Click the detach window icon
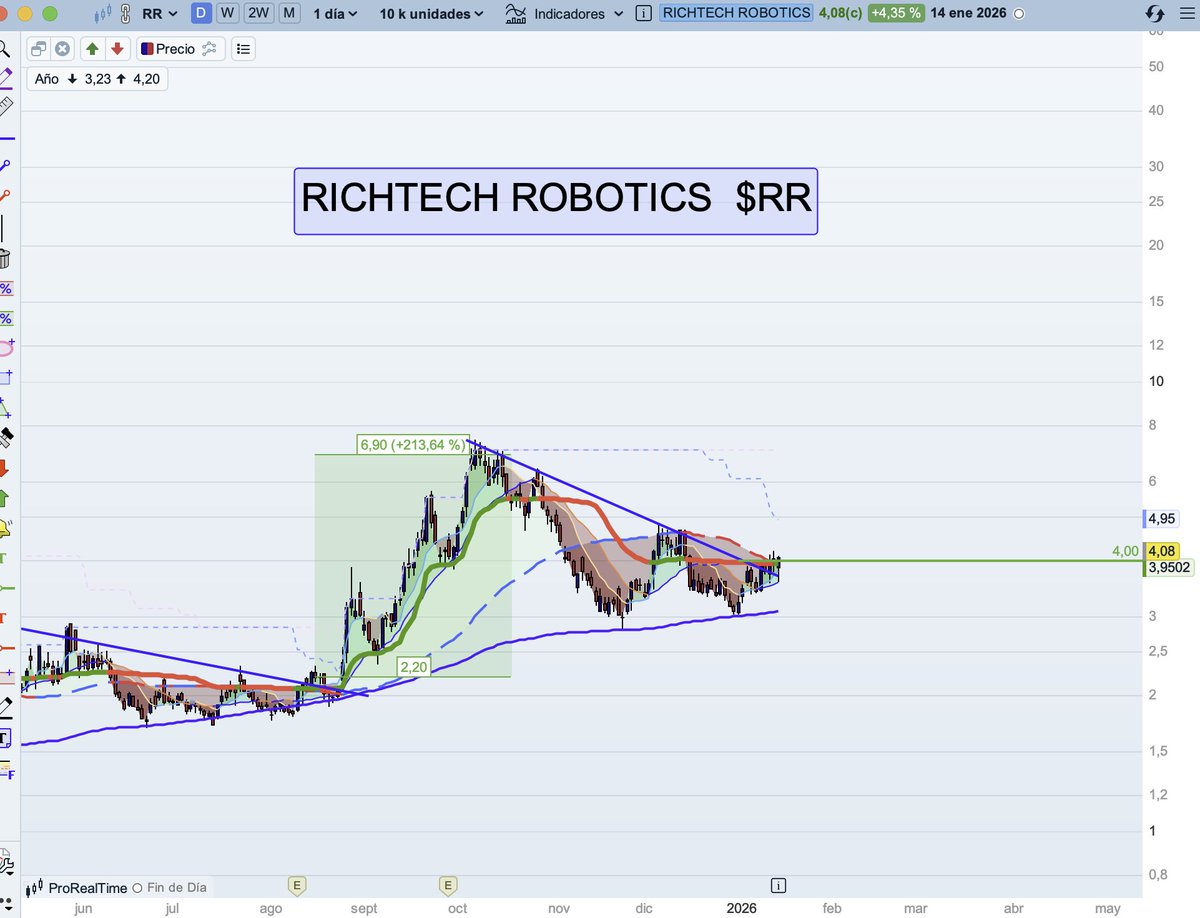 point(39,48)
